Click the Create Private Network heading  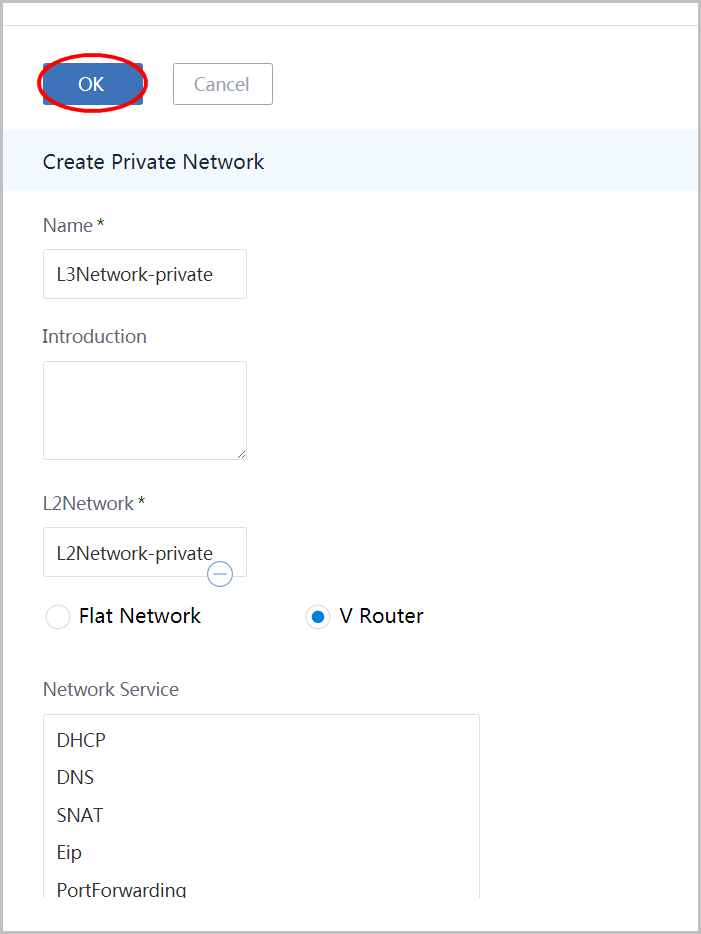(x=154, y=161)
